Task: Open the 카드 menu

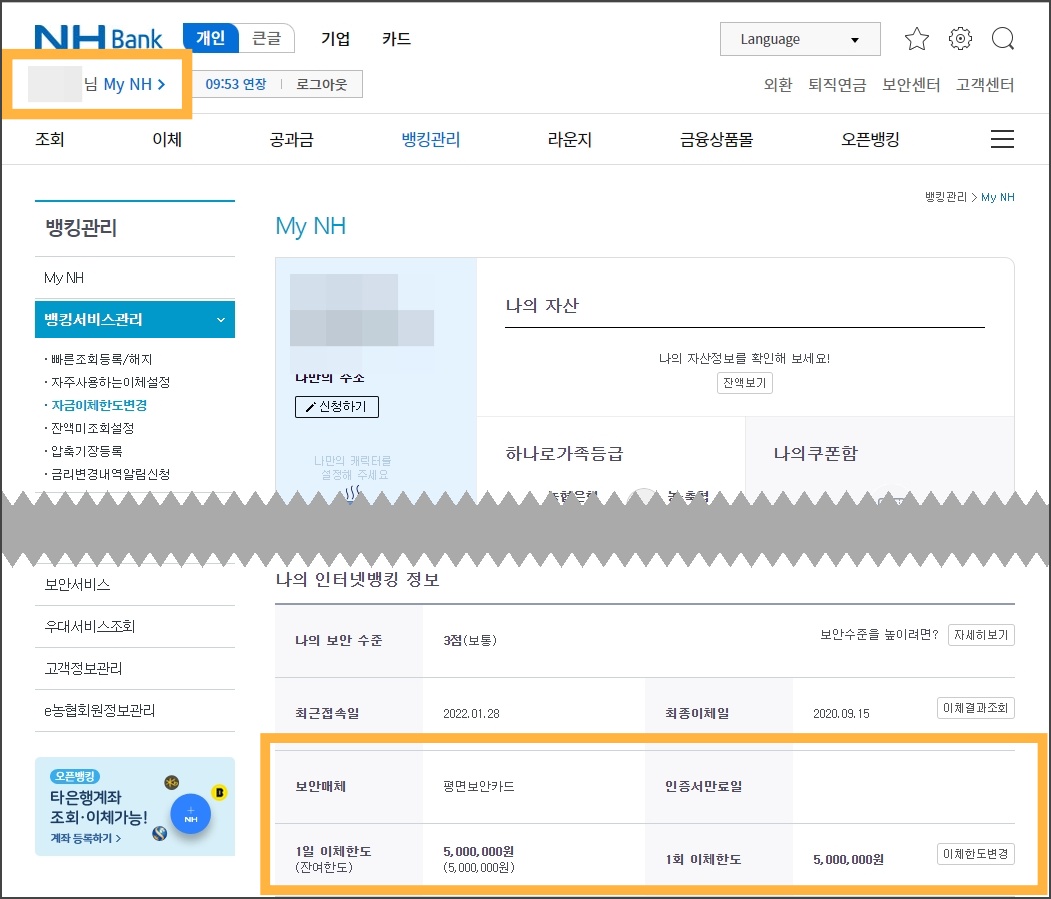Action: tap(396, 39)
